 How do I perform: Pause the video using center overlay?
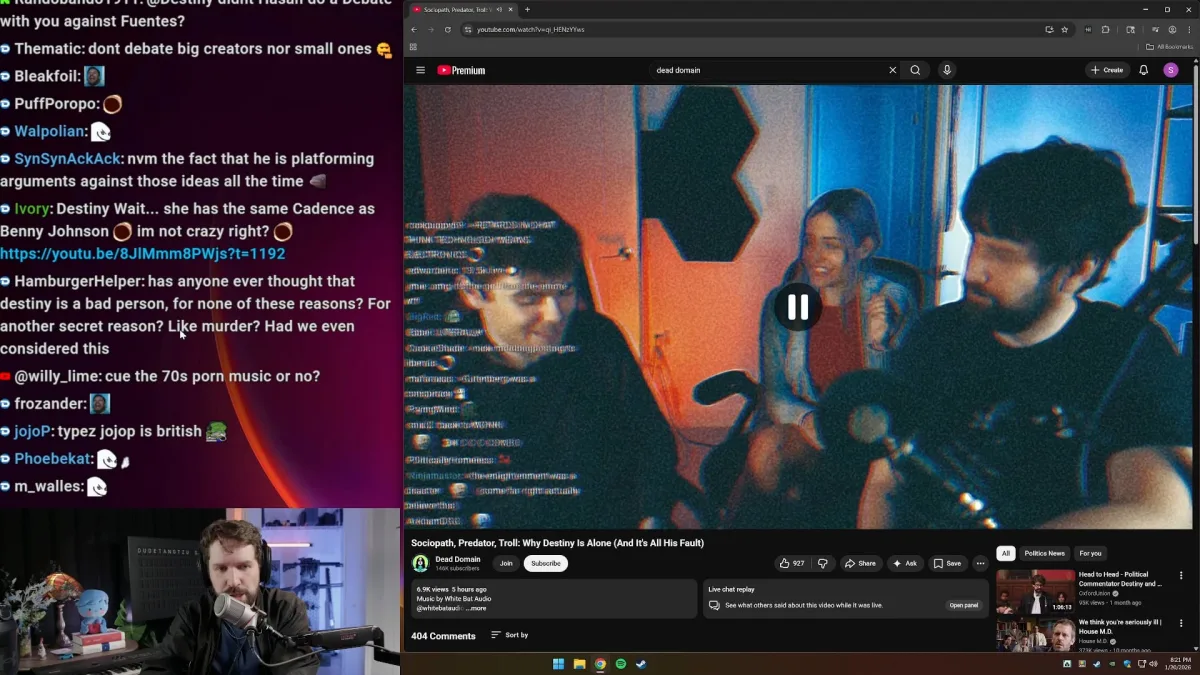coord(797,307)
